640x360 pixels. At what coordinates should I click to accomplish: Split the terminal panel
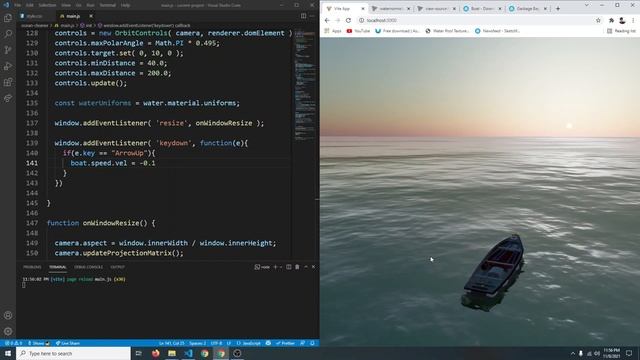[289, 267]
